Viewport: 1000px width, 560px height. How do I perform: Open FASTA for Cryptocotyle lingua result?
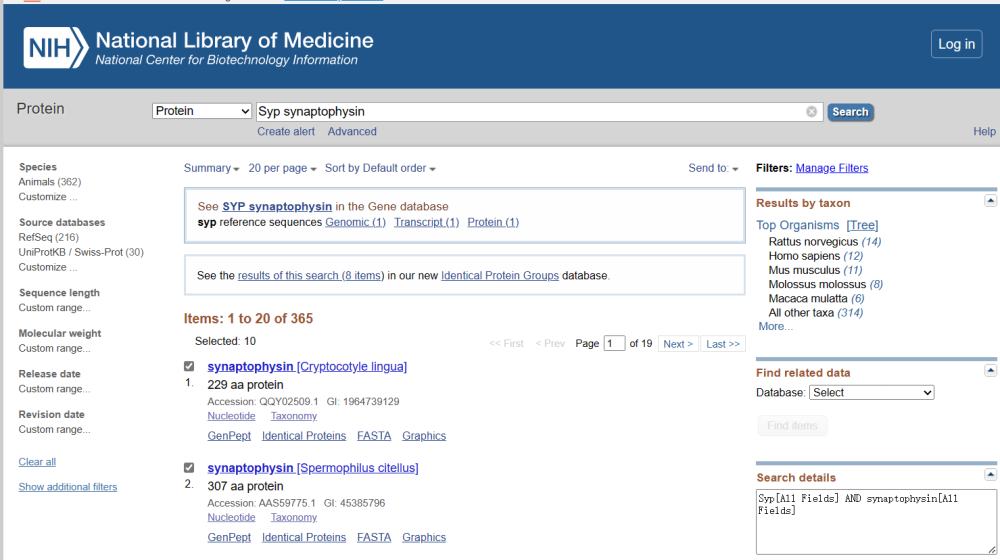click(x=374, y=436)
